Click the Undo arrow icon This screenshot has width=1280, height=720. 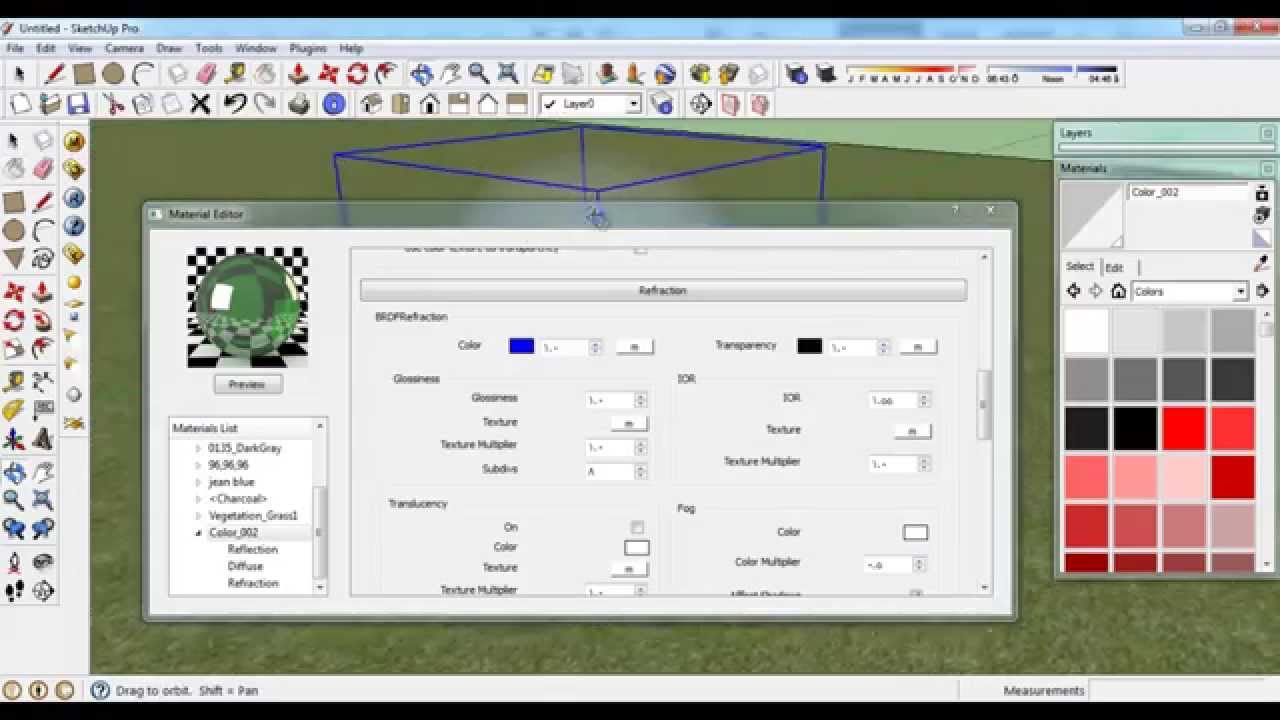[x=235, y=104]
